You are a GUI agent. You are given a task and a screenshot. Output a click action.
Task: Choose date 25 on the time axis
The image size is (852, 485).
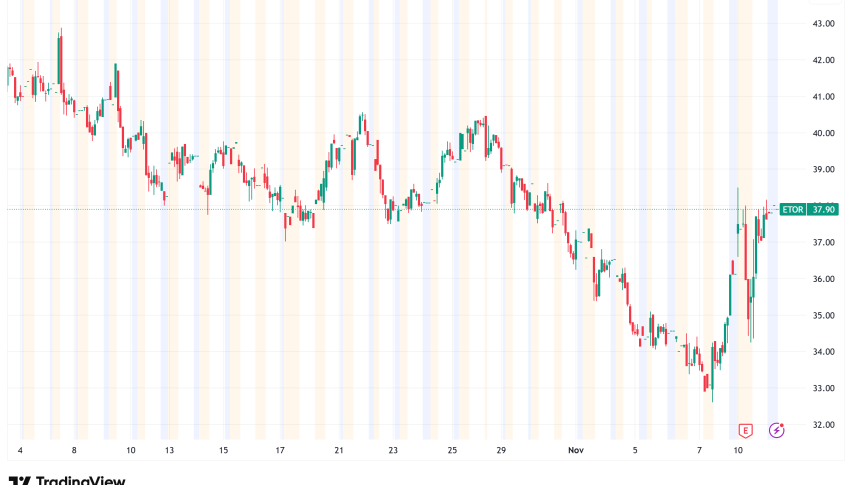click(x=452, y=451)
